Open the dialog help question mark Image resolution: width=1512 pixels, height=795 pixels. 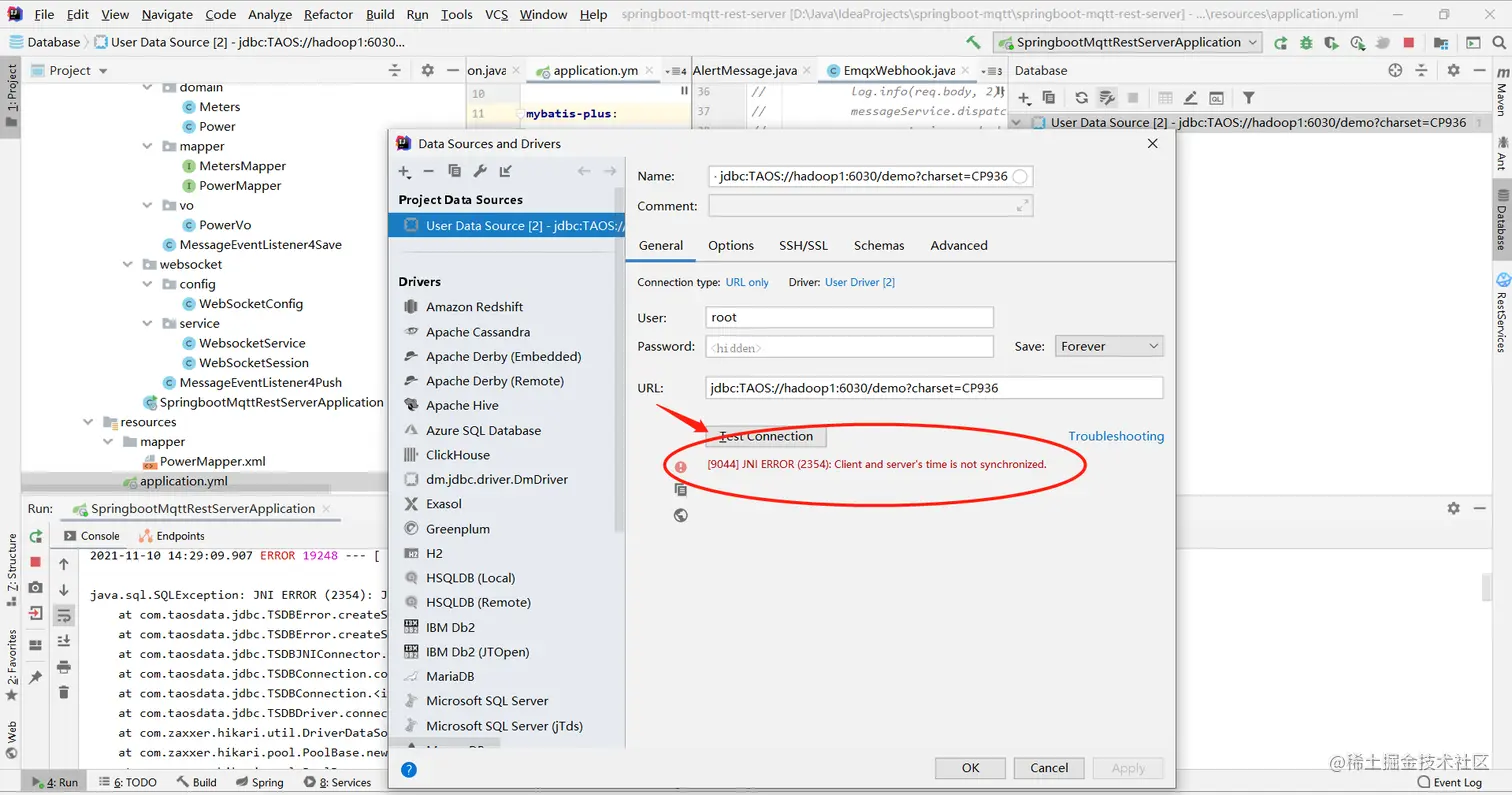point(408,769)
